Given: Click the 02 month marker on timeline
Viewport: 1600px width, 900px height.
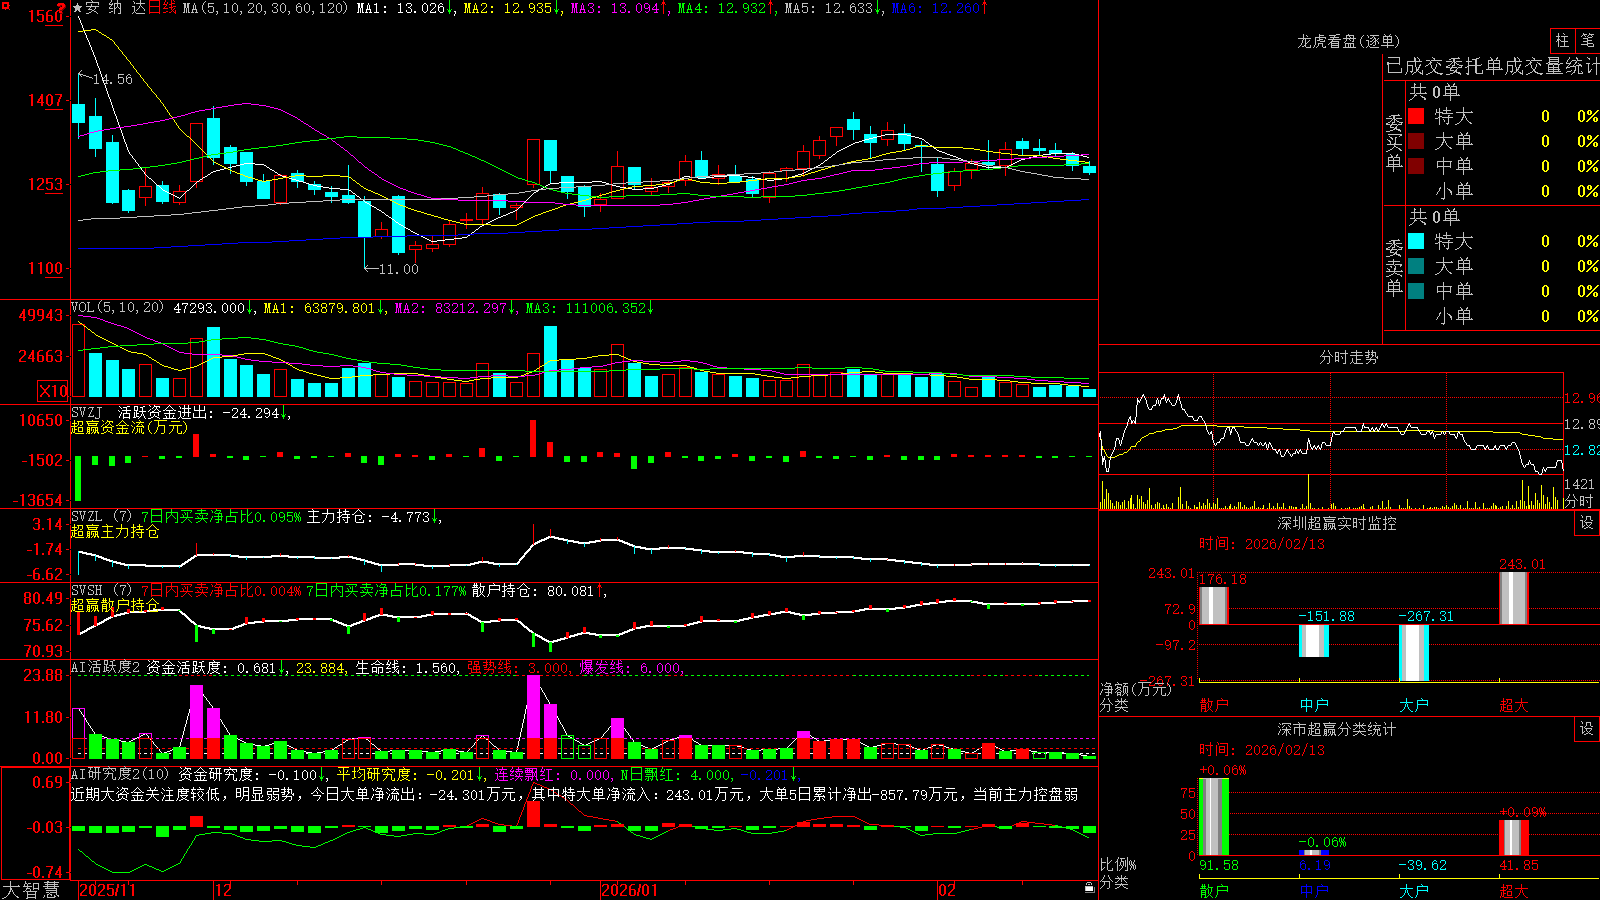Looking at the screenshot, I should coord(947,890).
